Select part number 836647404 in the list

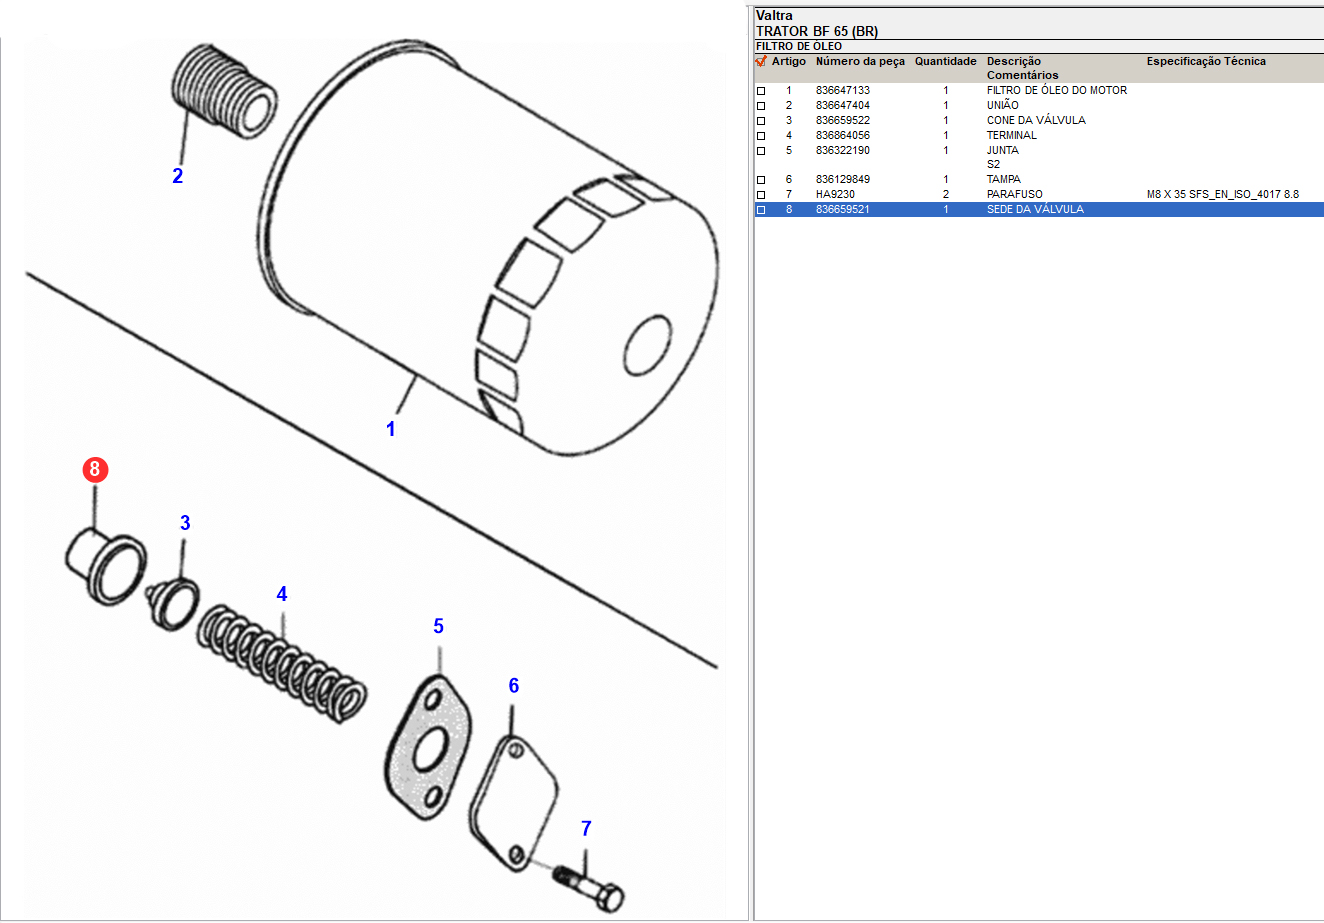(842, 105)
